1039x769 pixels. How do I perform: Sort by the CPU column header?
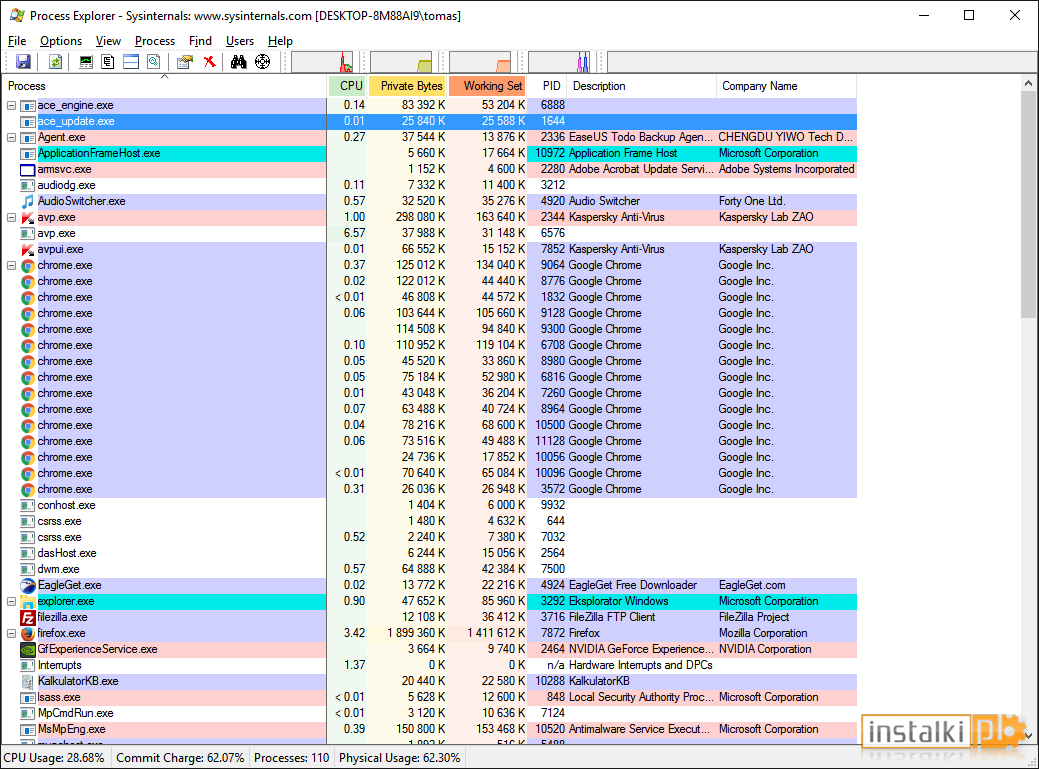347,86
